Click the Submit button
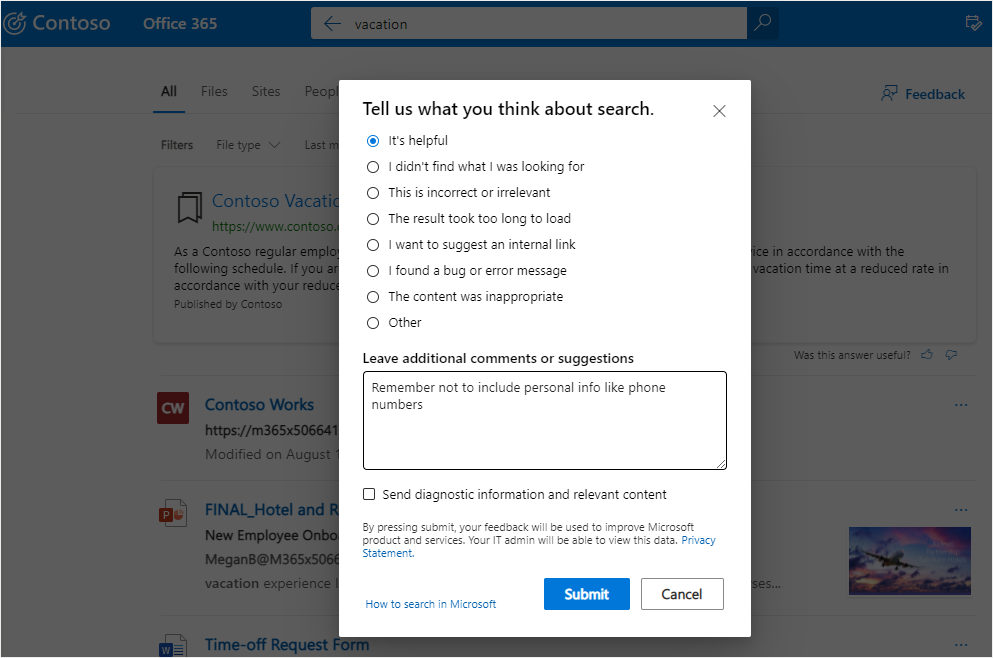The width and height of the screenshot is (993, 658). click(586, 594)
